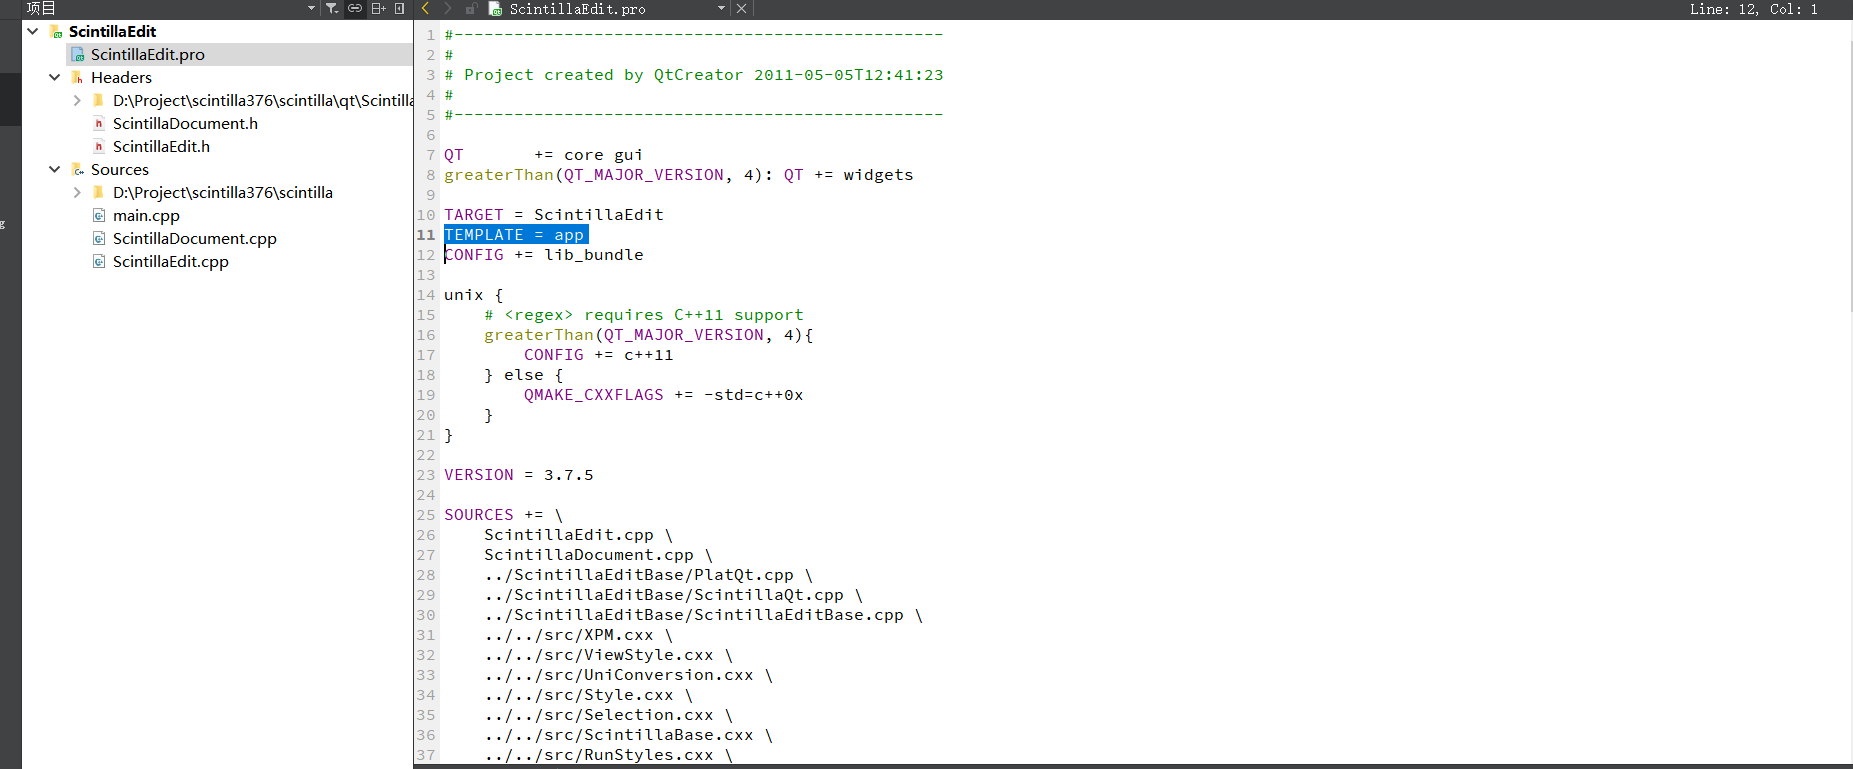The width and height of the screenshot is (1853, 769).
Task: Click the VERSION = 3.7.5 line
Action: [x=518, y=474]
